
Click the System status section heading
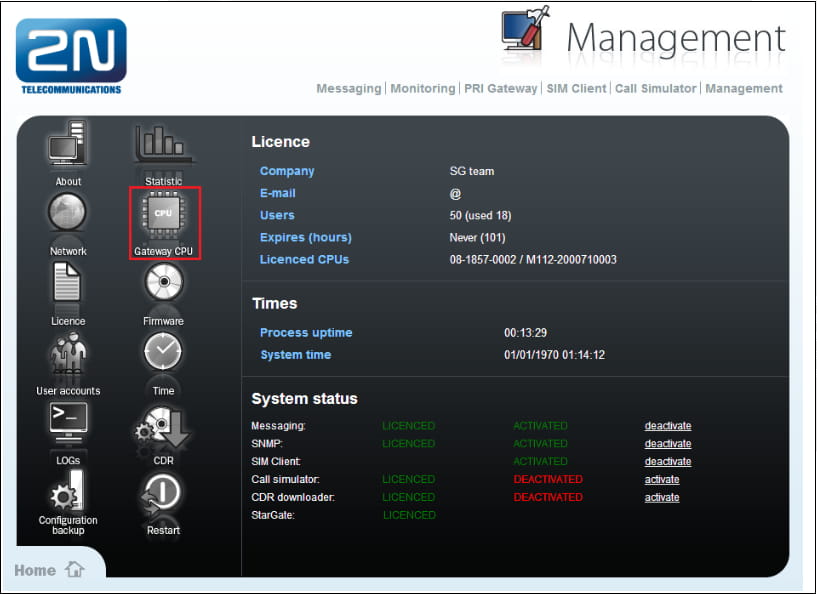pyautogui.click(x=304, y=399)
